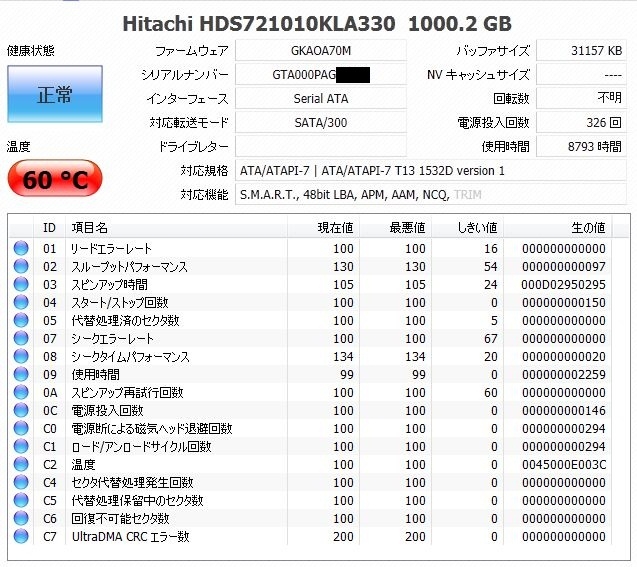Image resolution: width=637 pixels, height=567 pixels.
Task: Click the buffer size field 31157 KB
Action: 581,51
